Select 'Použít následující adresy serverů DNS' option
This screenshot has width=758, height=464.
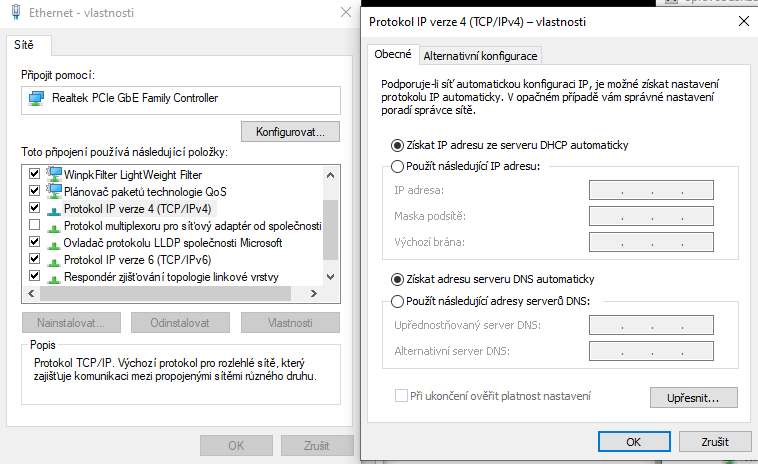[397, 300]
